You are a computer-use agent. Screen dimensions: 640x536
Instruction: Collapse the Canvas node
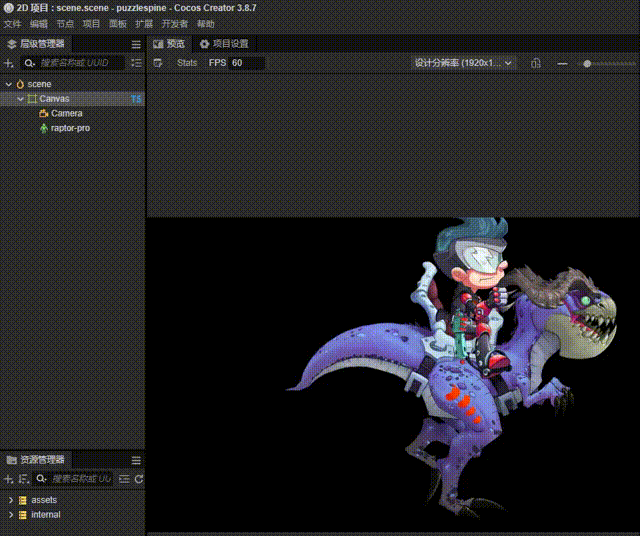coord(20,99)
